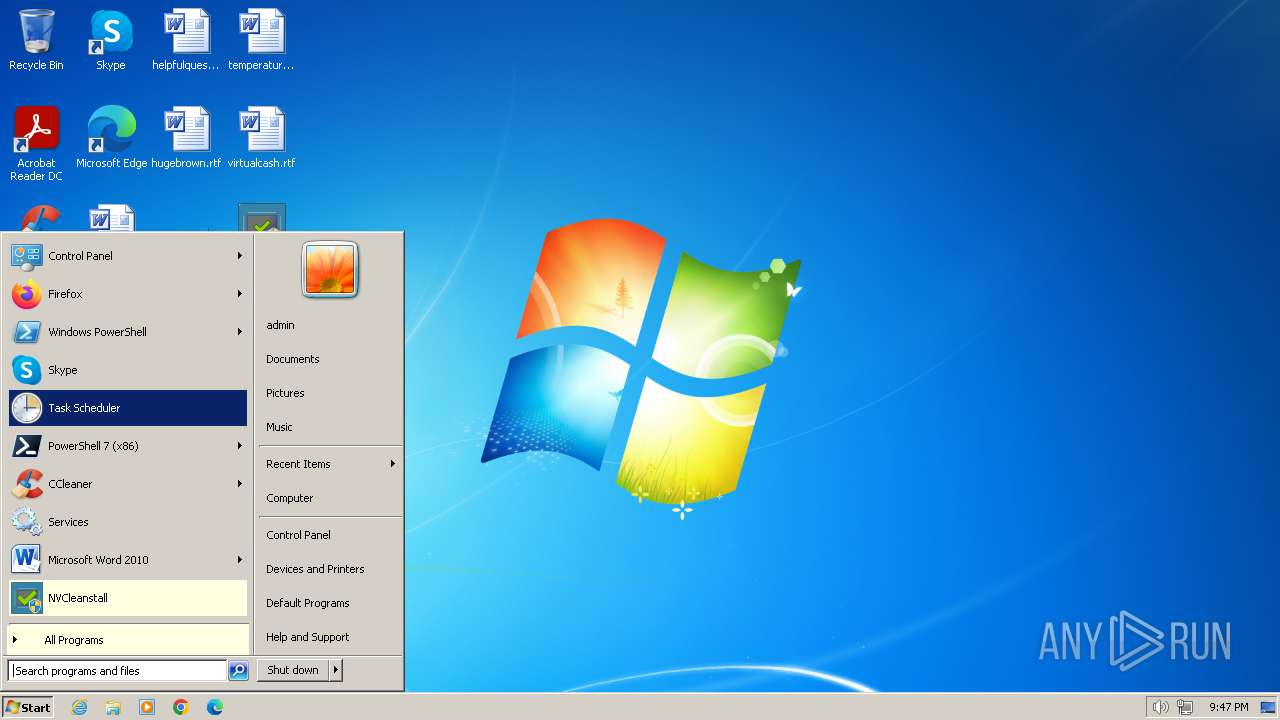Open Google Chrome from the taskbar
Screen dimensions: 1280x720
click(181, 707)
